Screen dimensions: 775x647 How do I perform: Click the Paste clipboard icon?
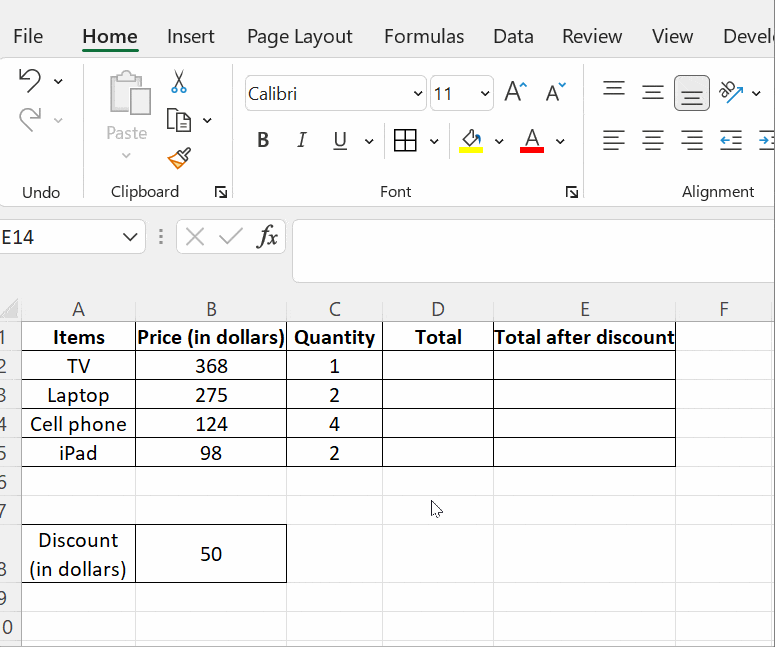(129, 92)
